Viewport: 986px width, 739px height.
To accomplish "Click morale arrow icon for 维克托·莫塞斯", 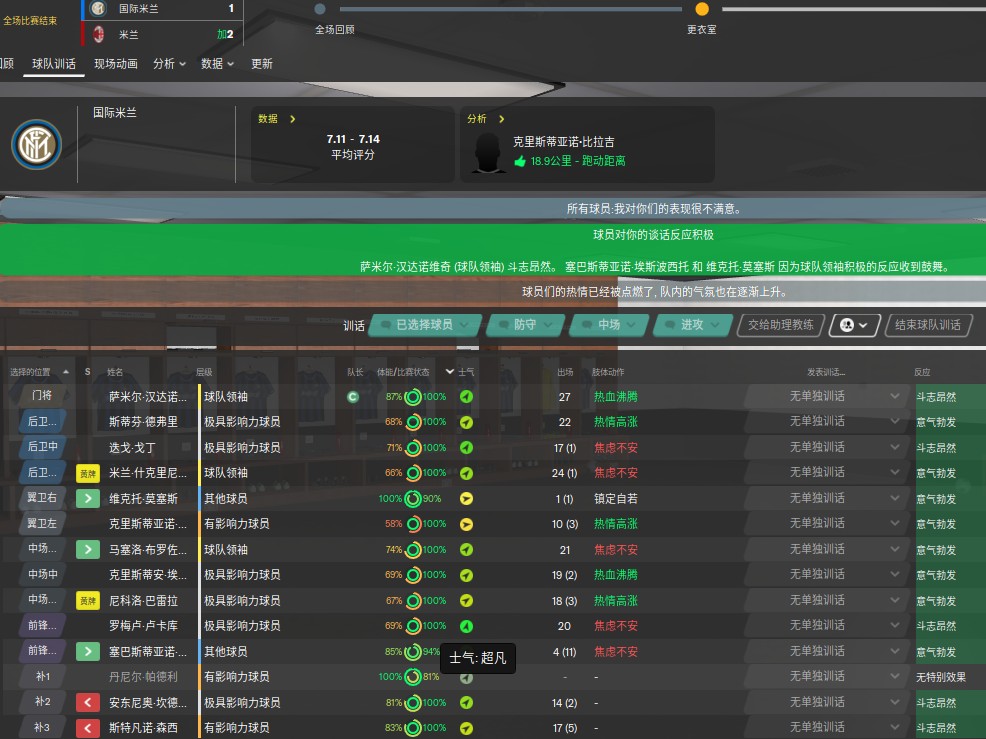I will [x=467, y=498].
